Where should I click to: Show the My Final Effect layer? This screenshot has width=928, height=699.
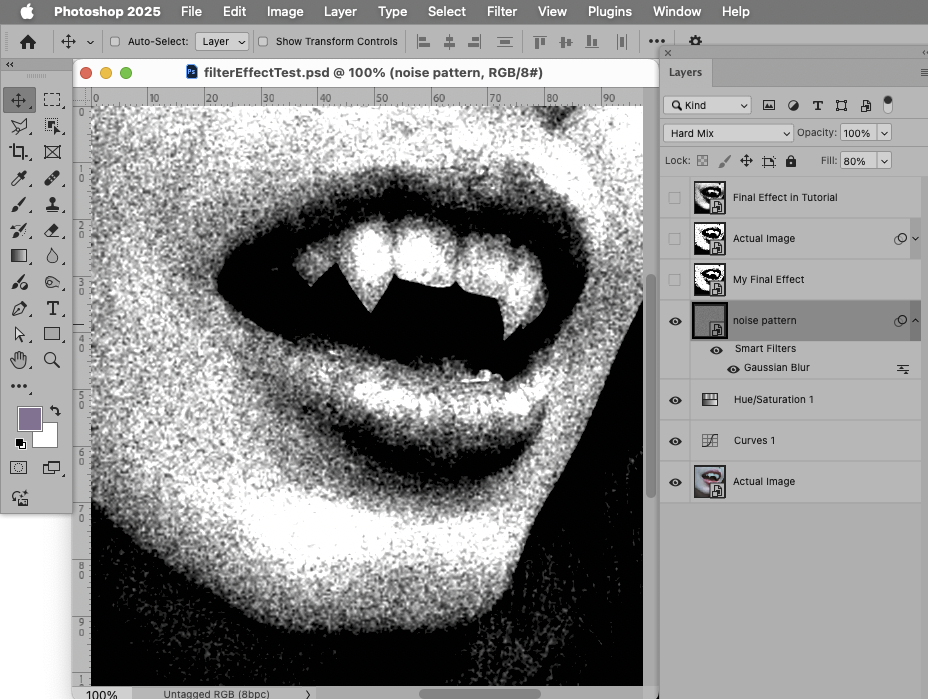[675, 279]
